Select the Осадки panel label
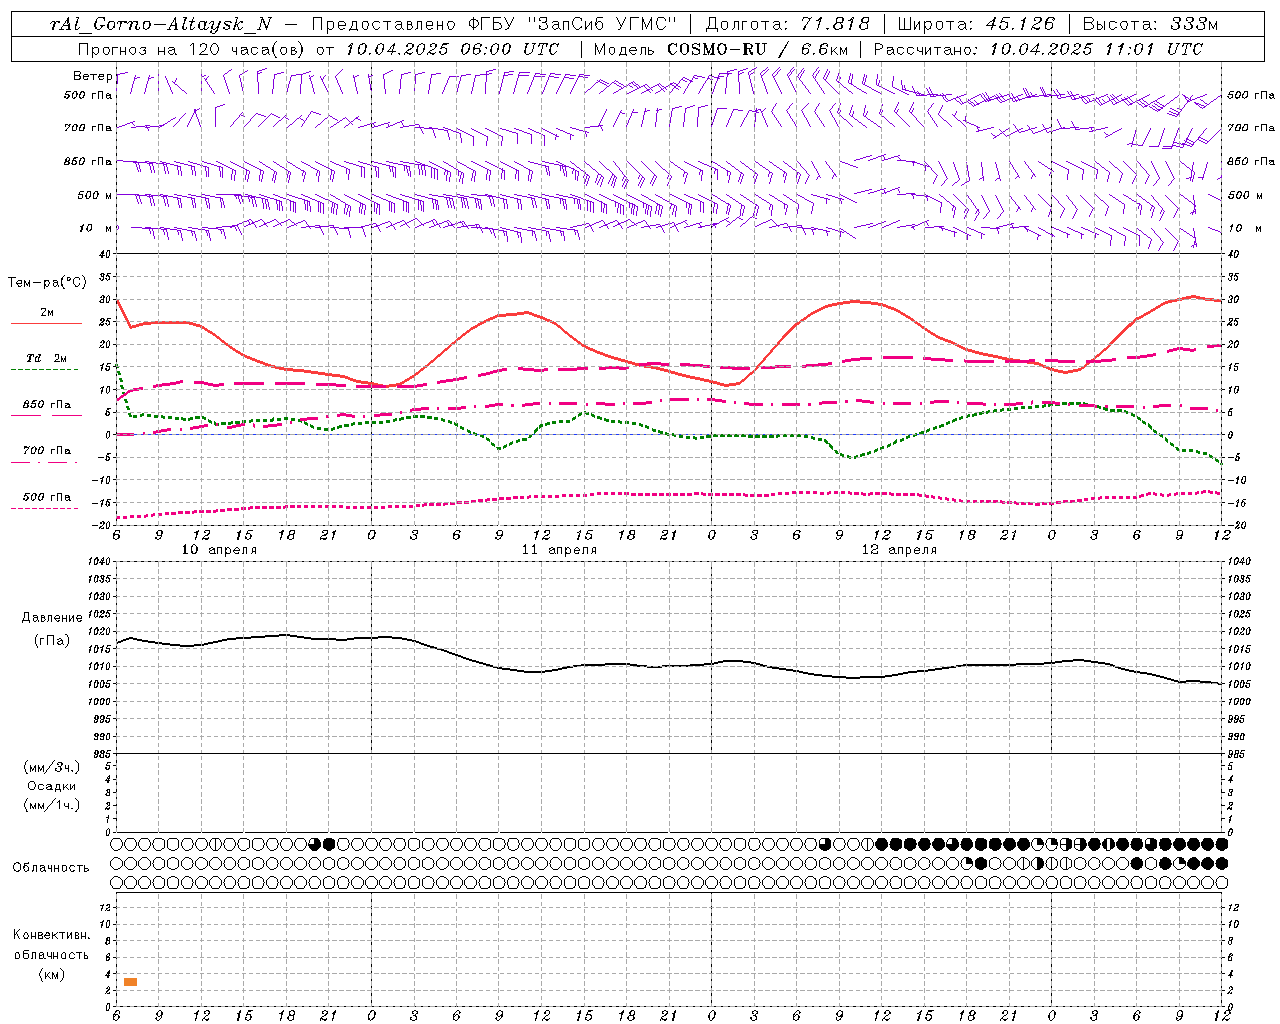Viewport: 1280px width, 1024px height. pyautogui.click(x=52, y=786)
